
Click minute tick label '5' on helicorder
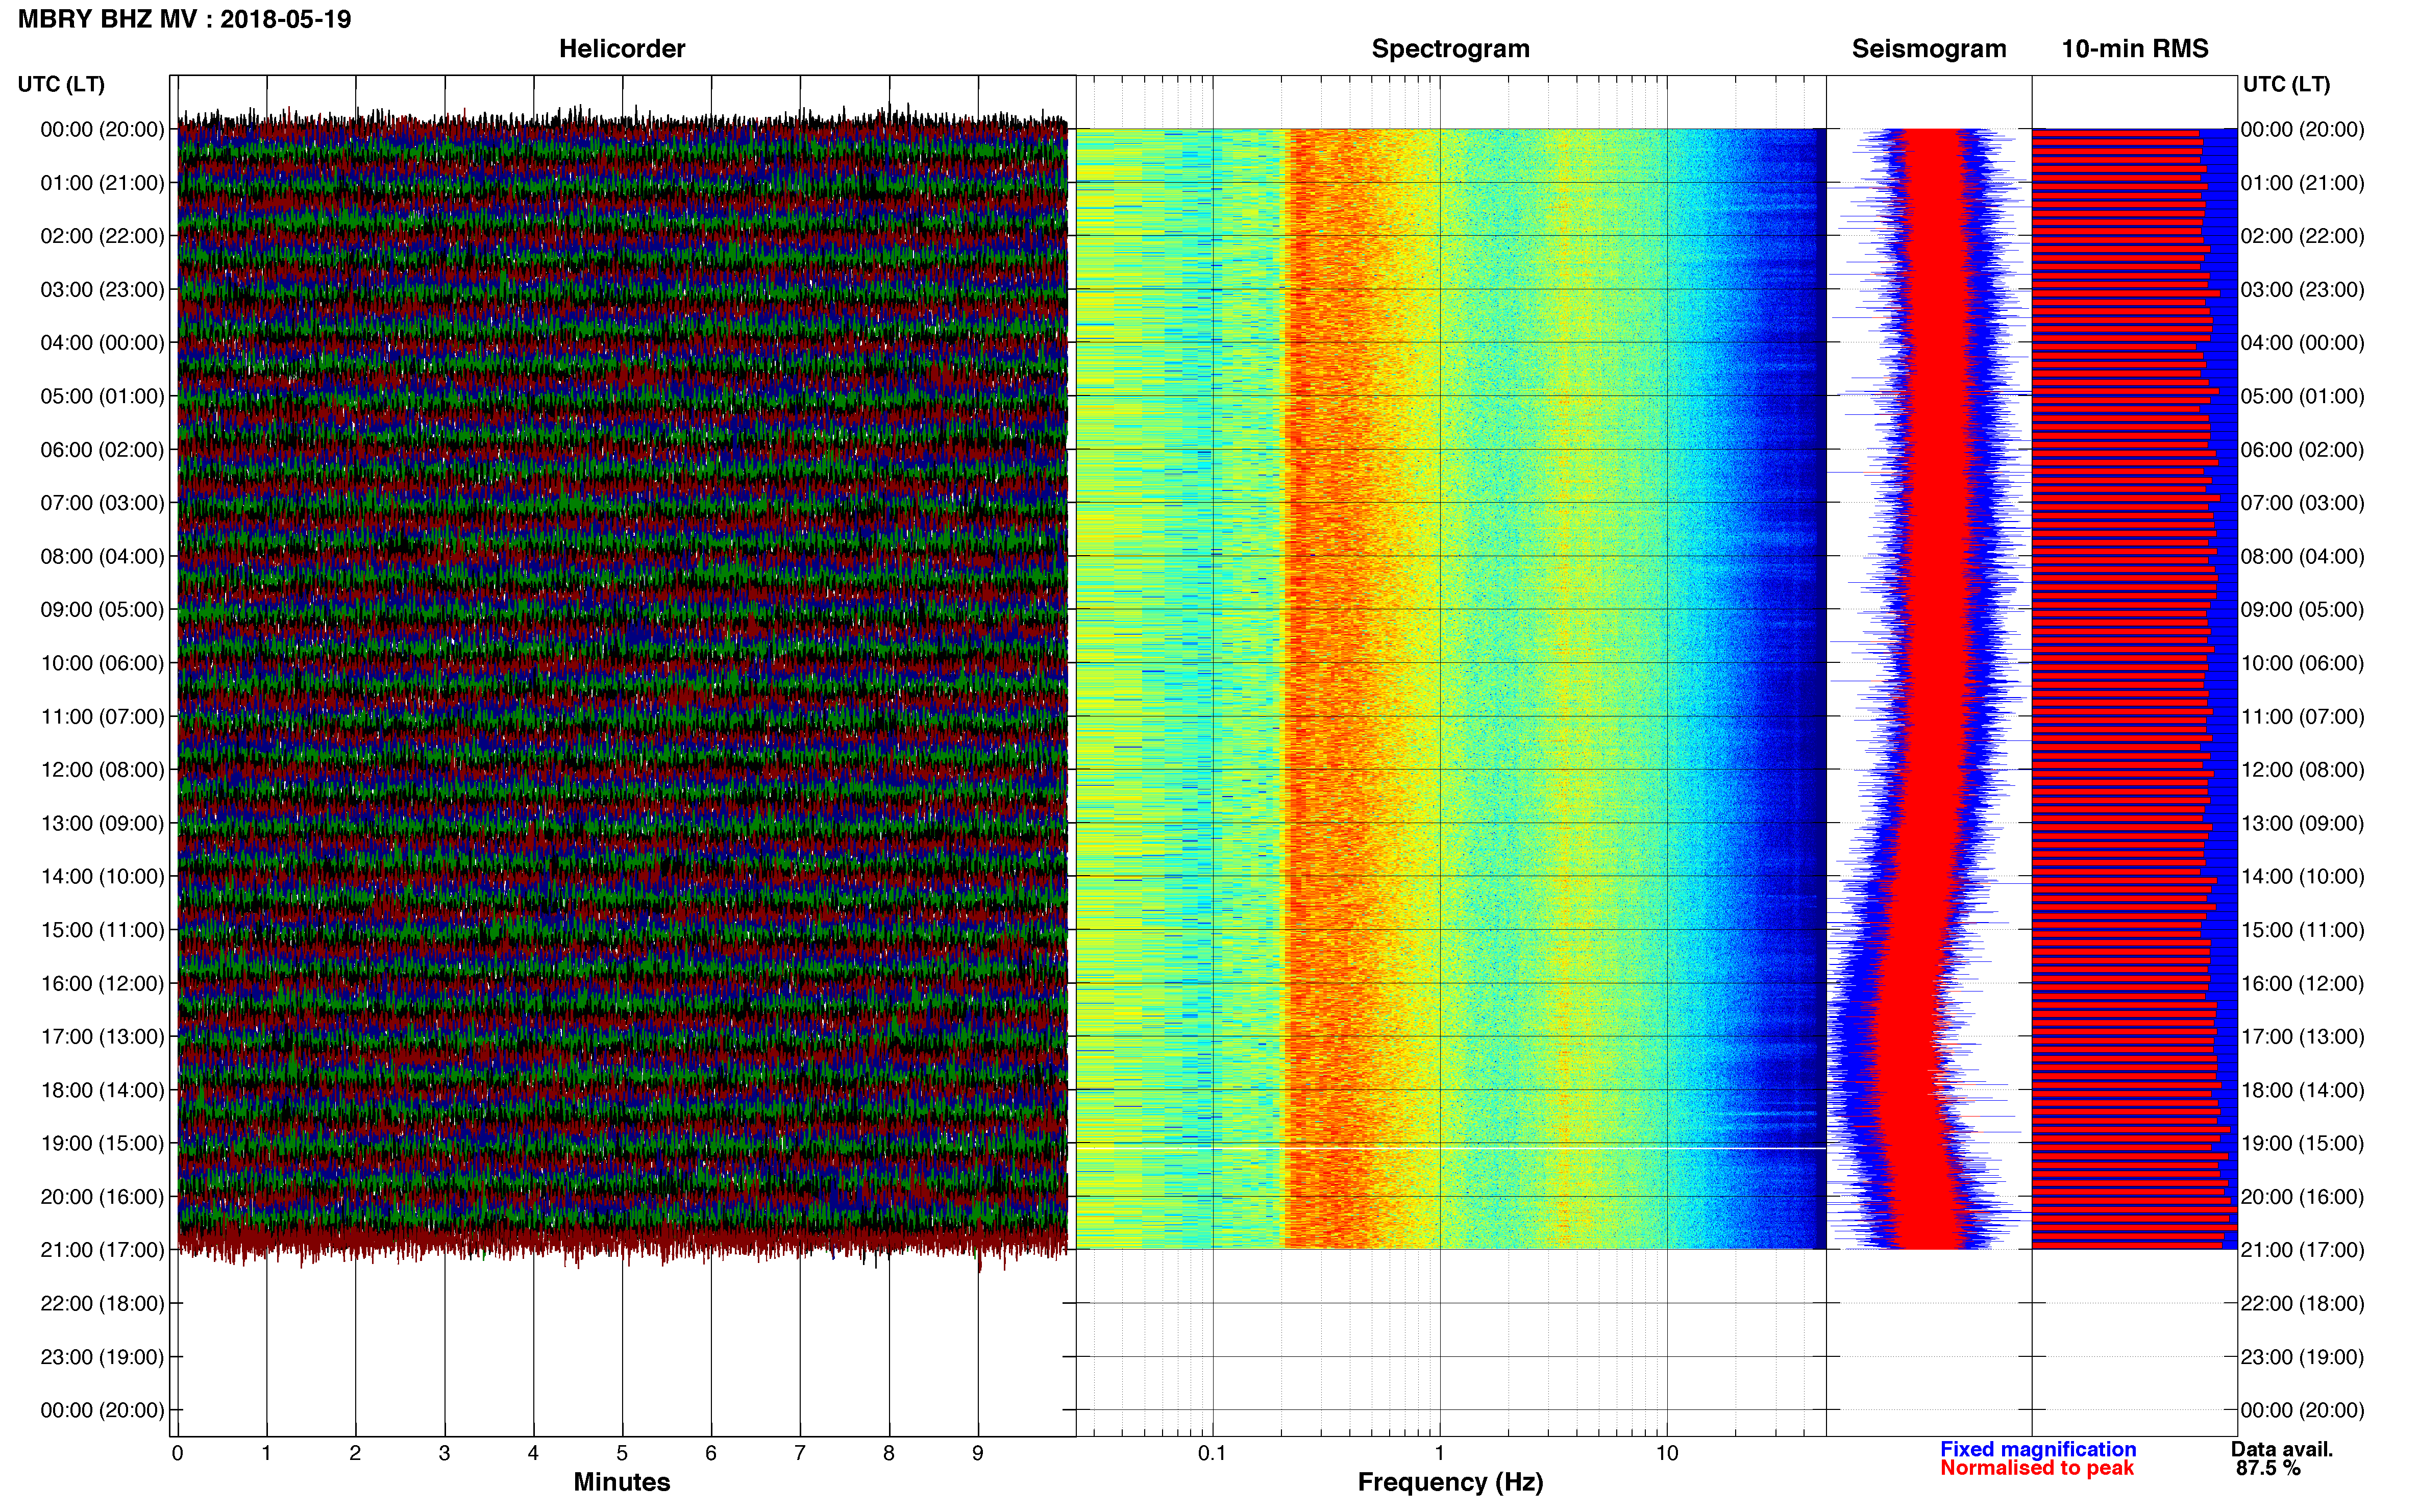[x=622, y=1454]
